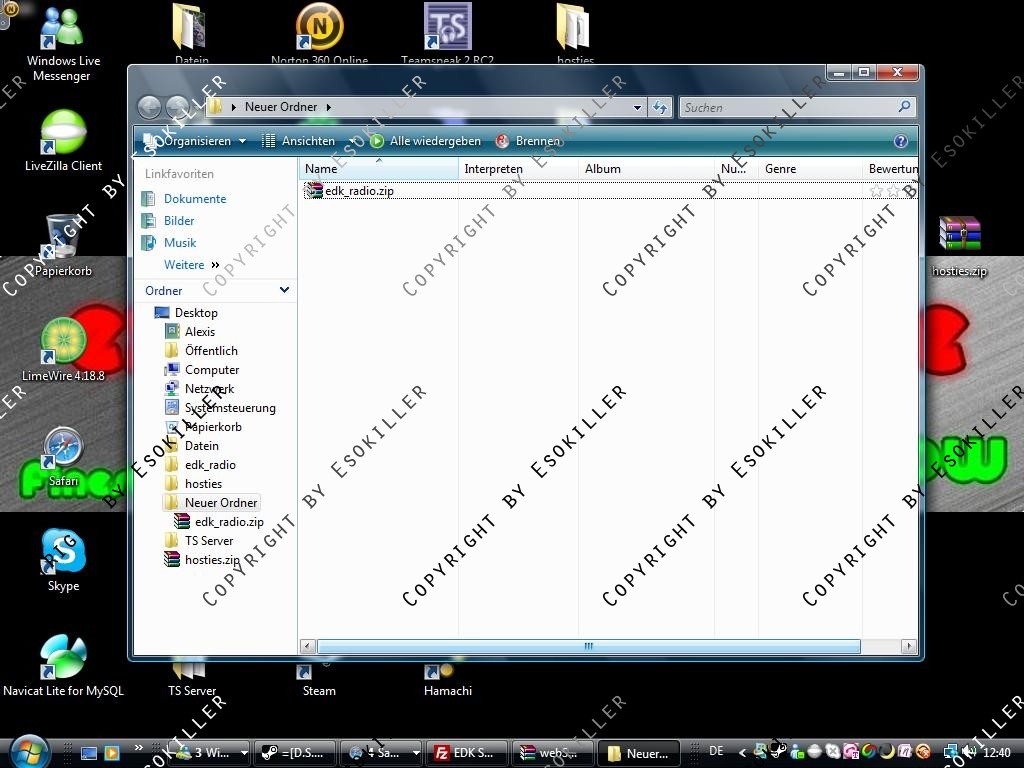Screen dimensions: 1024x768
Task: Open Explorer help question mark icon
Action: [x=901, y=141]
